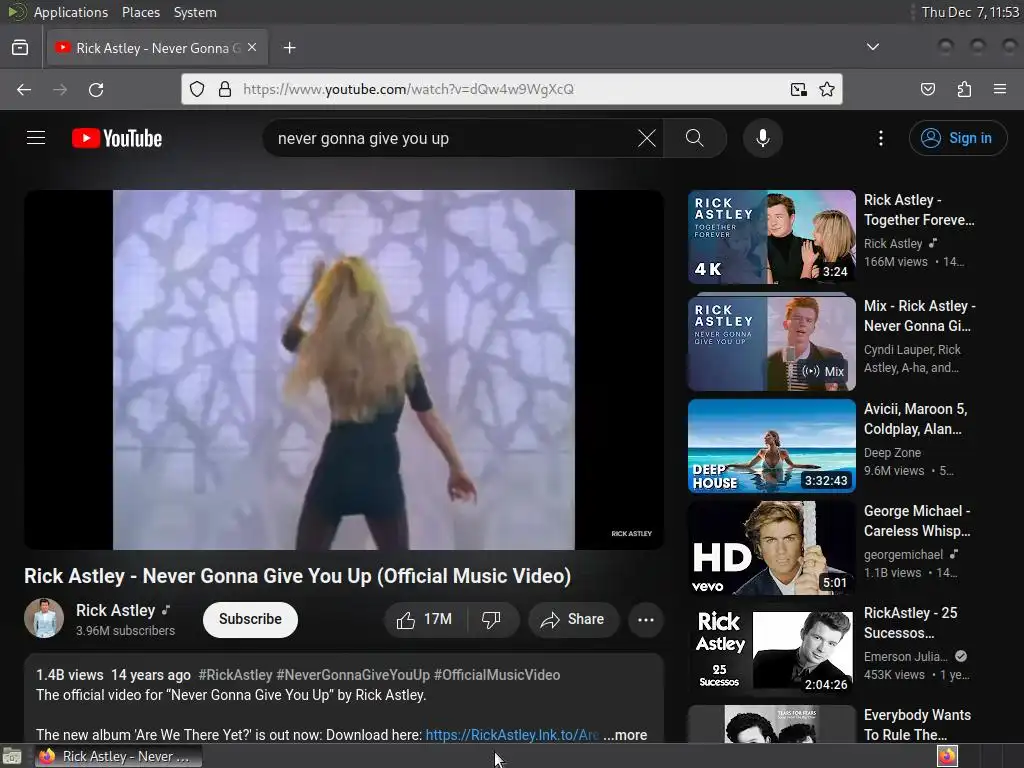Open YouTube settings three-dot menu
The image size is (1024, 768).
tap(881, 138)
